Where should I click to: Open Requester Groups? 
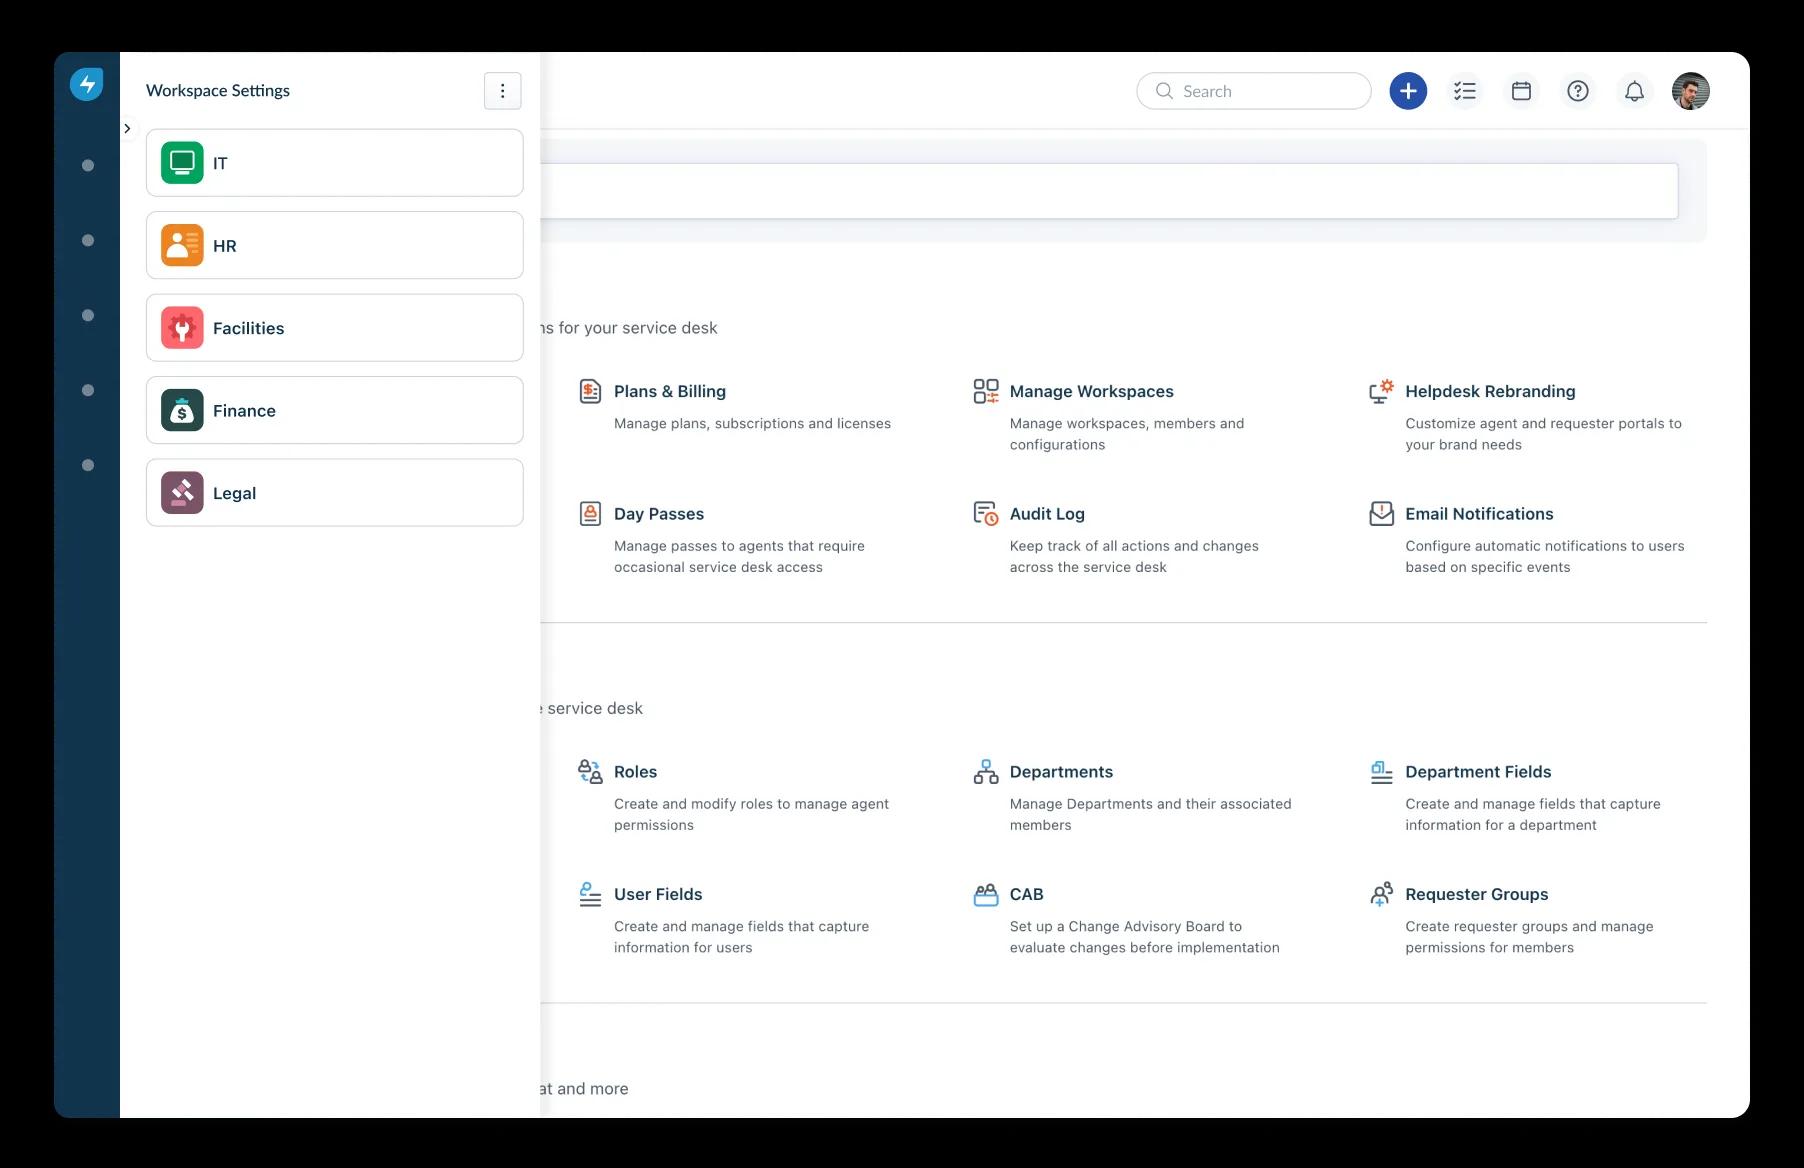1476,894
